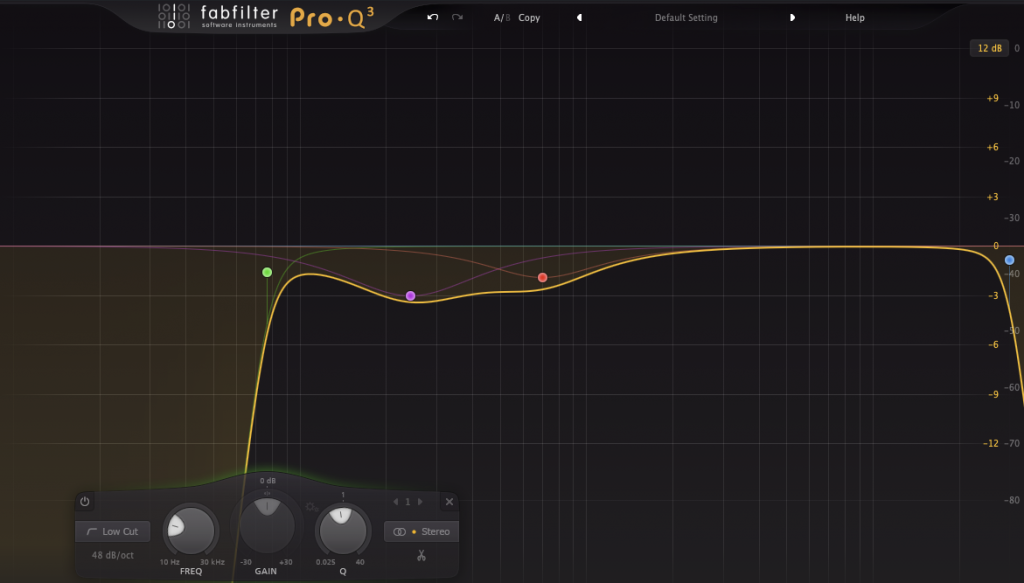Click the dynamic range gear icon
This screenshot has width=1024, height=583.
(311, 507)
